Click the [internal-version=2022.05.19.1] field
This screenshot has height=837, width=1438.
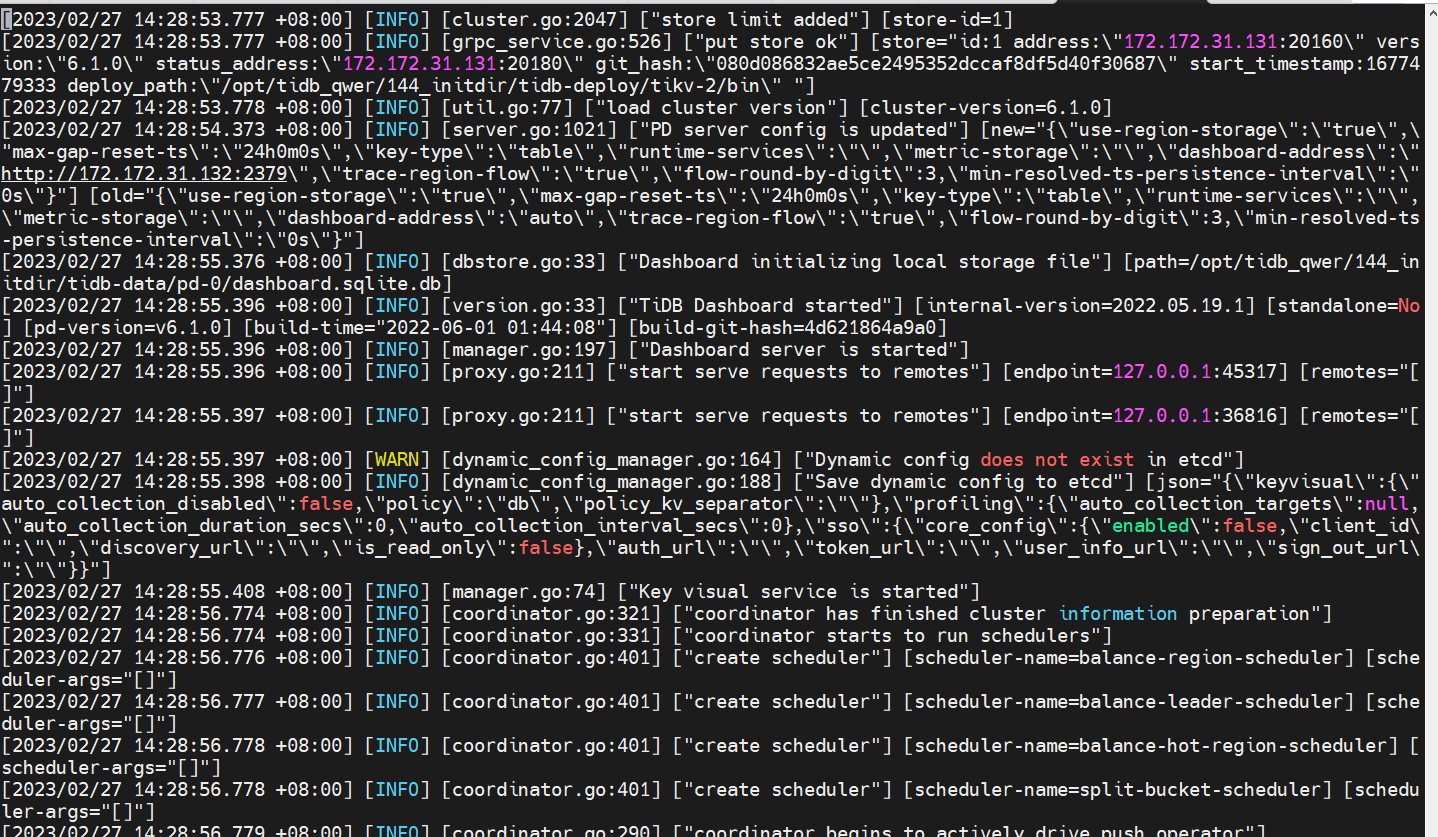point(1086,306)
